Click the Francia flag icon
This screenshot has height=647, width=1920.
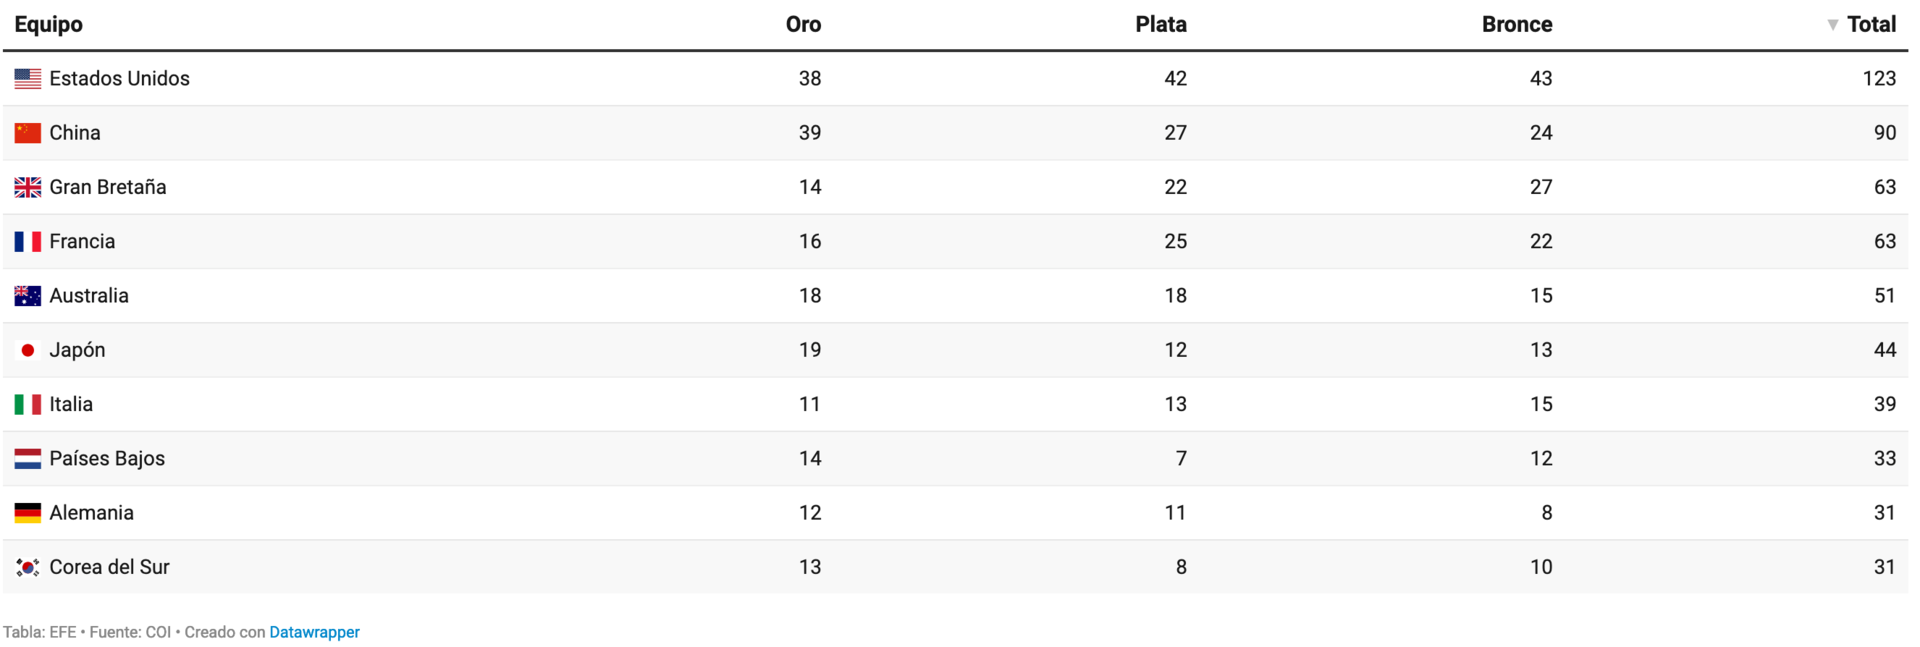[x=28, y=242]
